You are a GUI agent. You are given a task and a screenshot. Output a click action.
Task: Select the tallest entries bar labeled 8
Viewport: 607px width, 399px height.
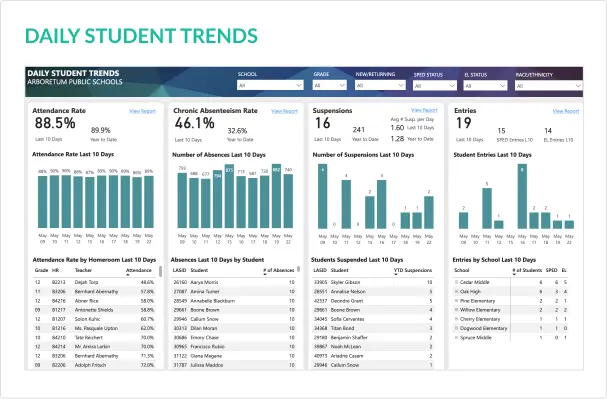pyautogui.click(x=522, y=196)
